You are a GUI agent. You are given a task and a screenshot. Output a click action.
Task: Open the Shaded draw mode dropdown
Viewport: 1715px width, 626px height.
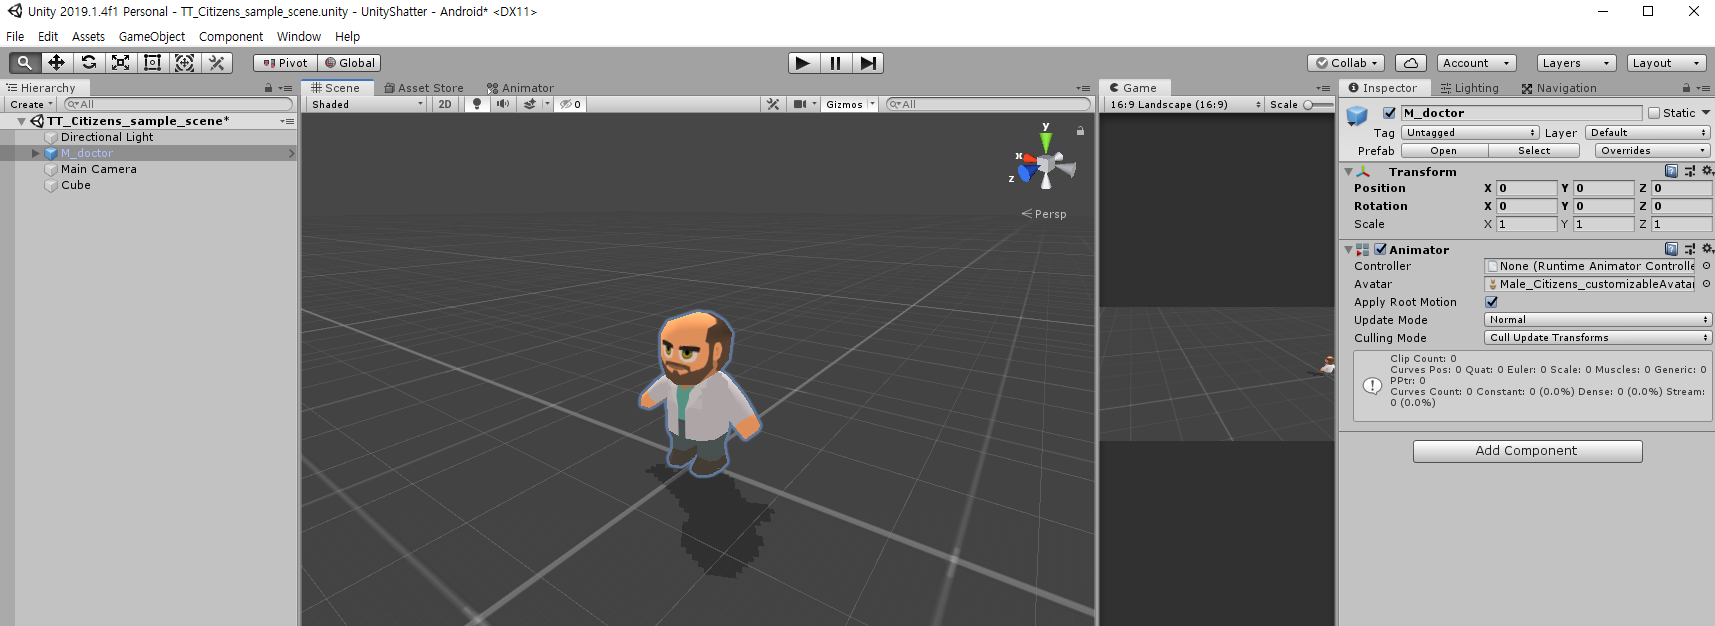366,104
